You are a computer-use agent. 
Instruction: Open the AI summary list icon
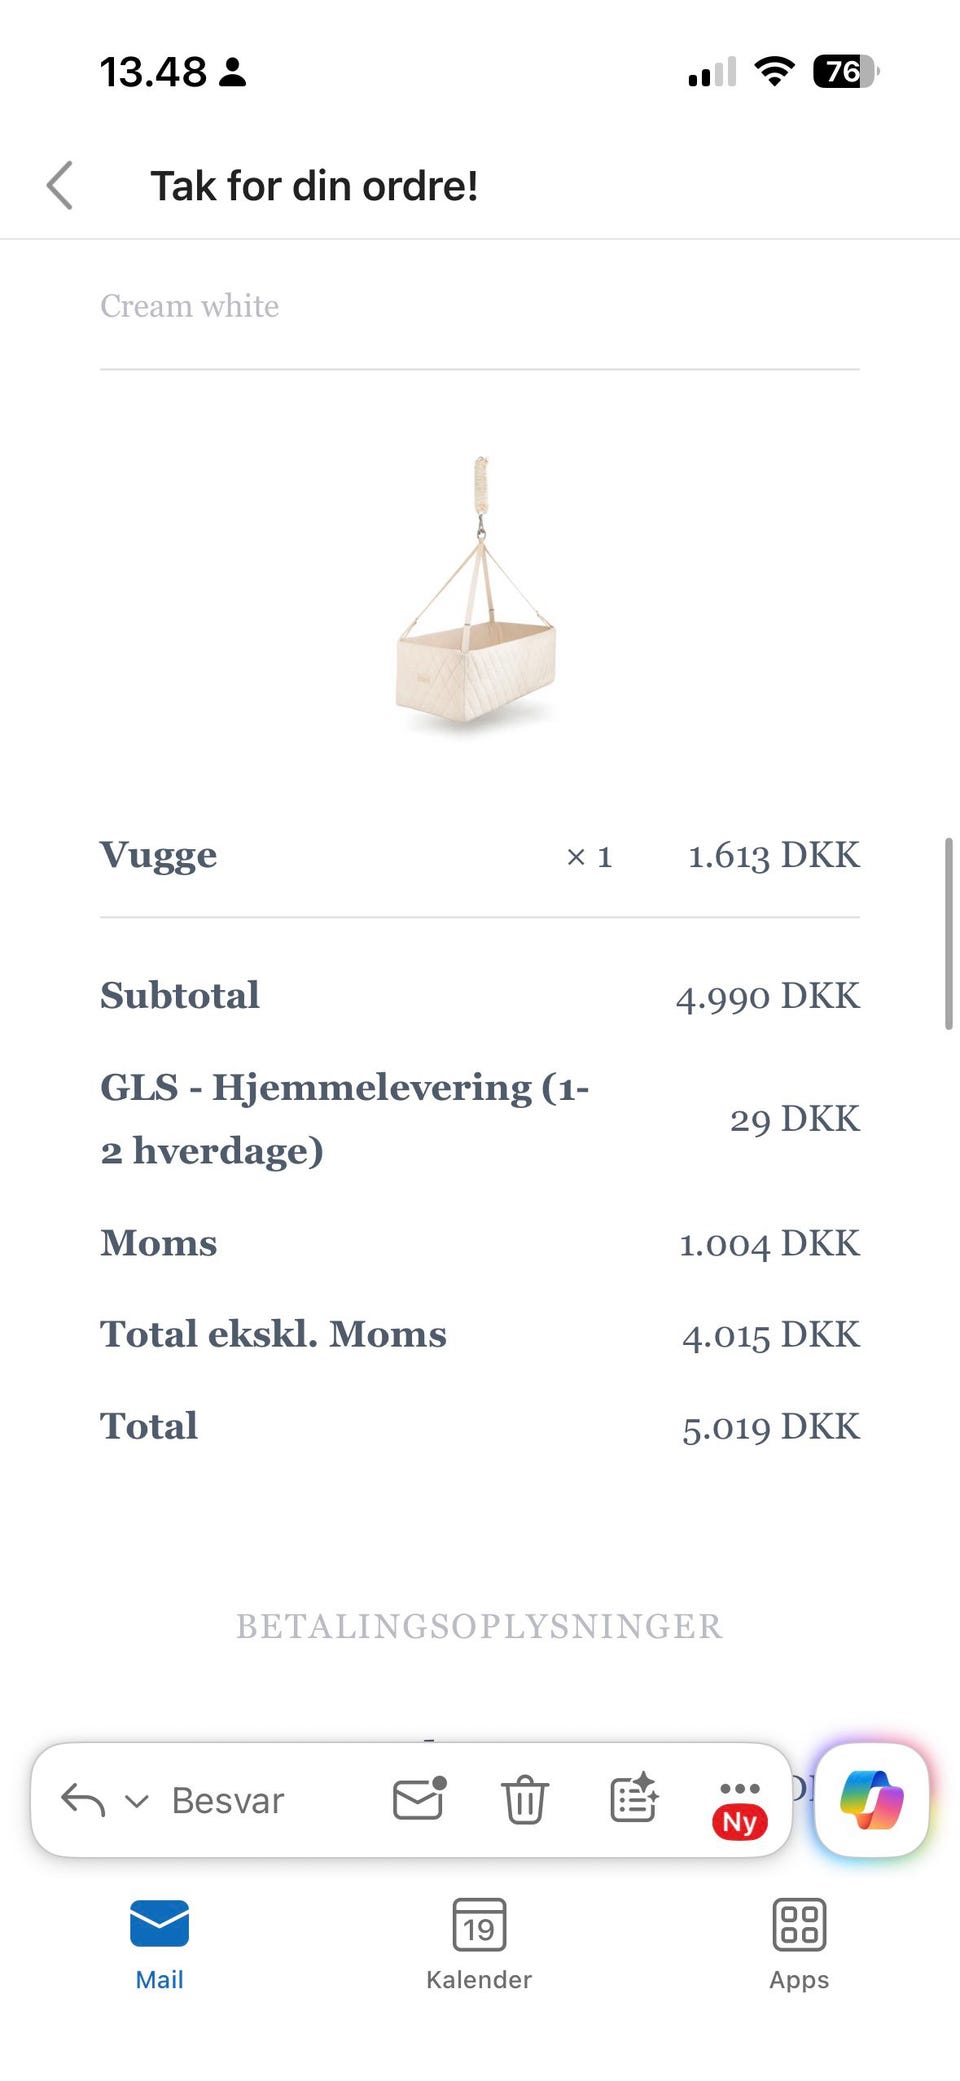[634, 1799]
